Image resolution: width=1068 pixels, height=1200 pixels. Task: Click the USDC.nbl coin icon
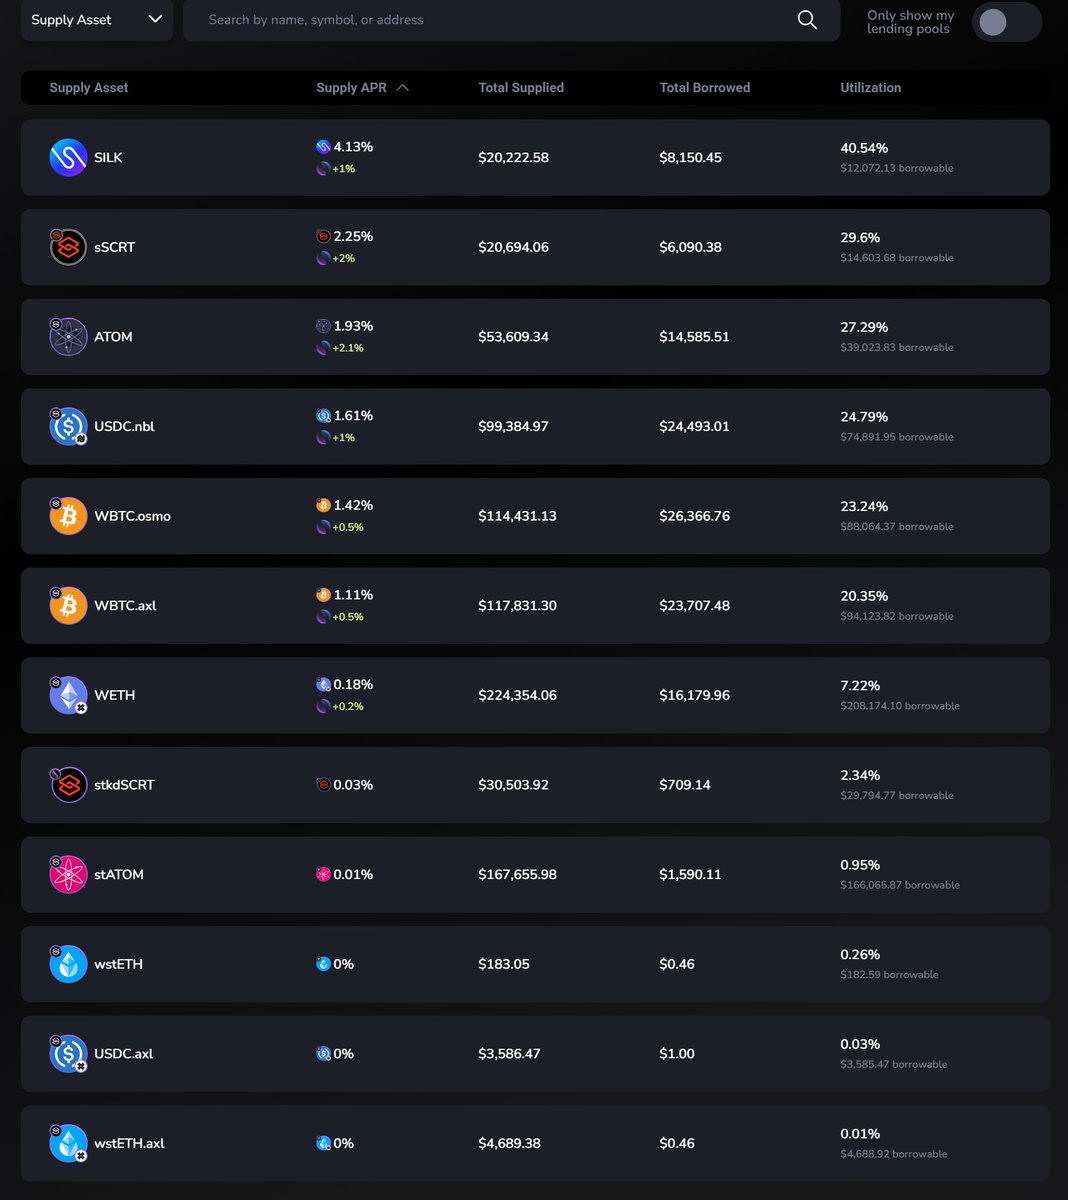[68, 426]
